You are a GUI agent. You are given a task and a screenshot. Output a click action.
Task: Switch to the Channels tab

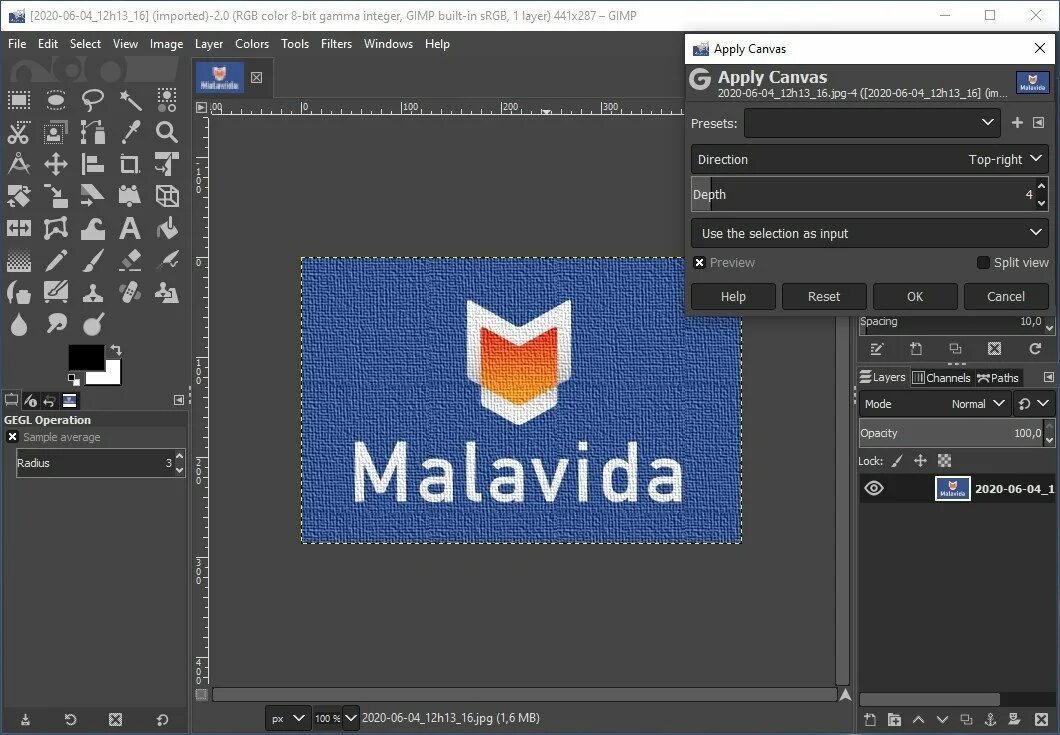pyautogui.click(x=941, y=377)
